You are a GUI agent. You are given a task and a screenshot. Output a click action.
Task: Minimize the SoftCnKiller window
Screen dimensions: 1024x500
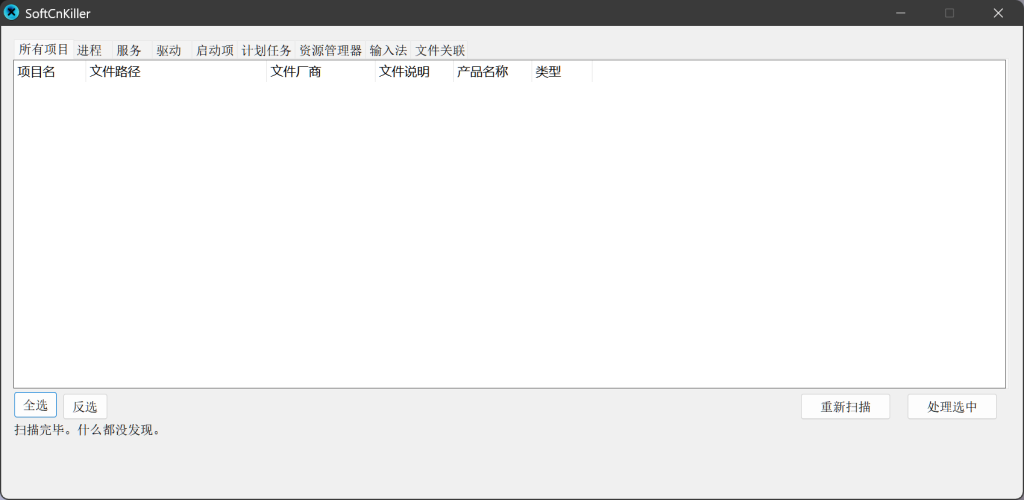[901, 13]
